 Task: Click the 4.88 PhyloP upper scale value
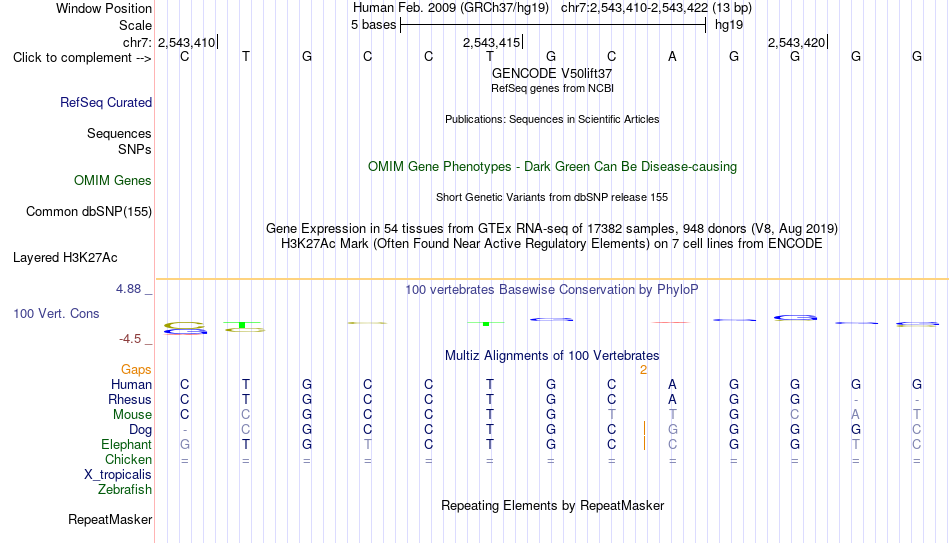128,289
